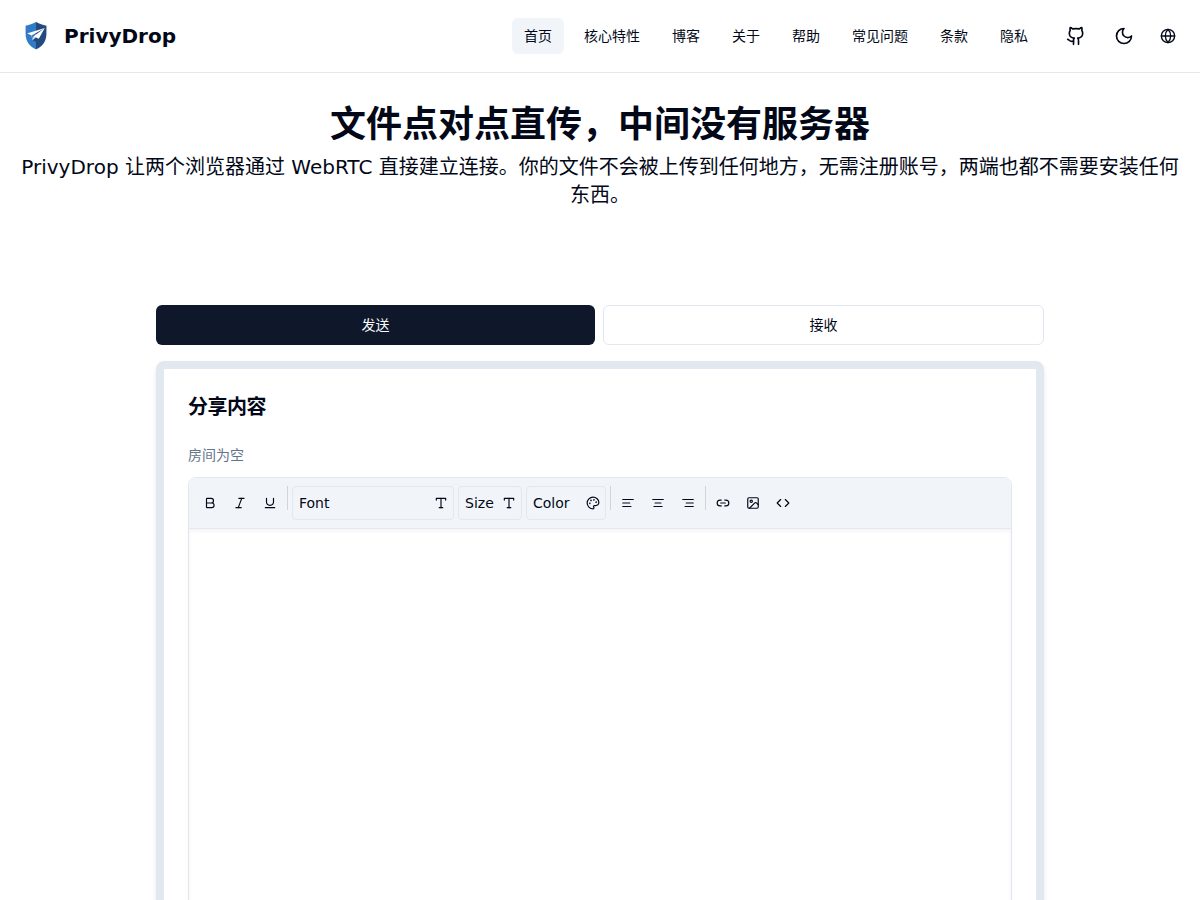The image size is (1200, 900).
Task: Open the GitHub repository icon
Action: [1076, 36]
